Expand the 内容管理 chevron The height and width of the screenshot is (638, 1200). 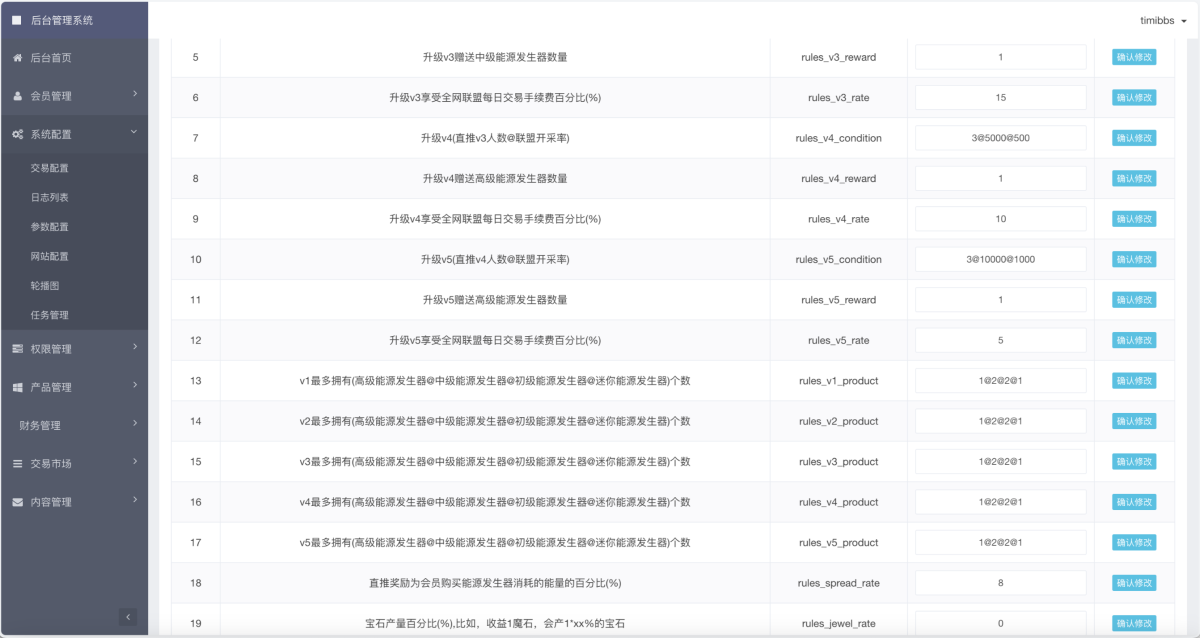134,500
